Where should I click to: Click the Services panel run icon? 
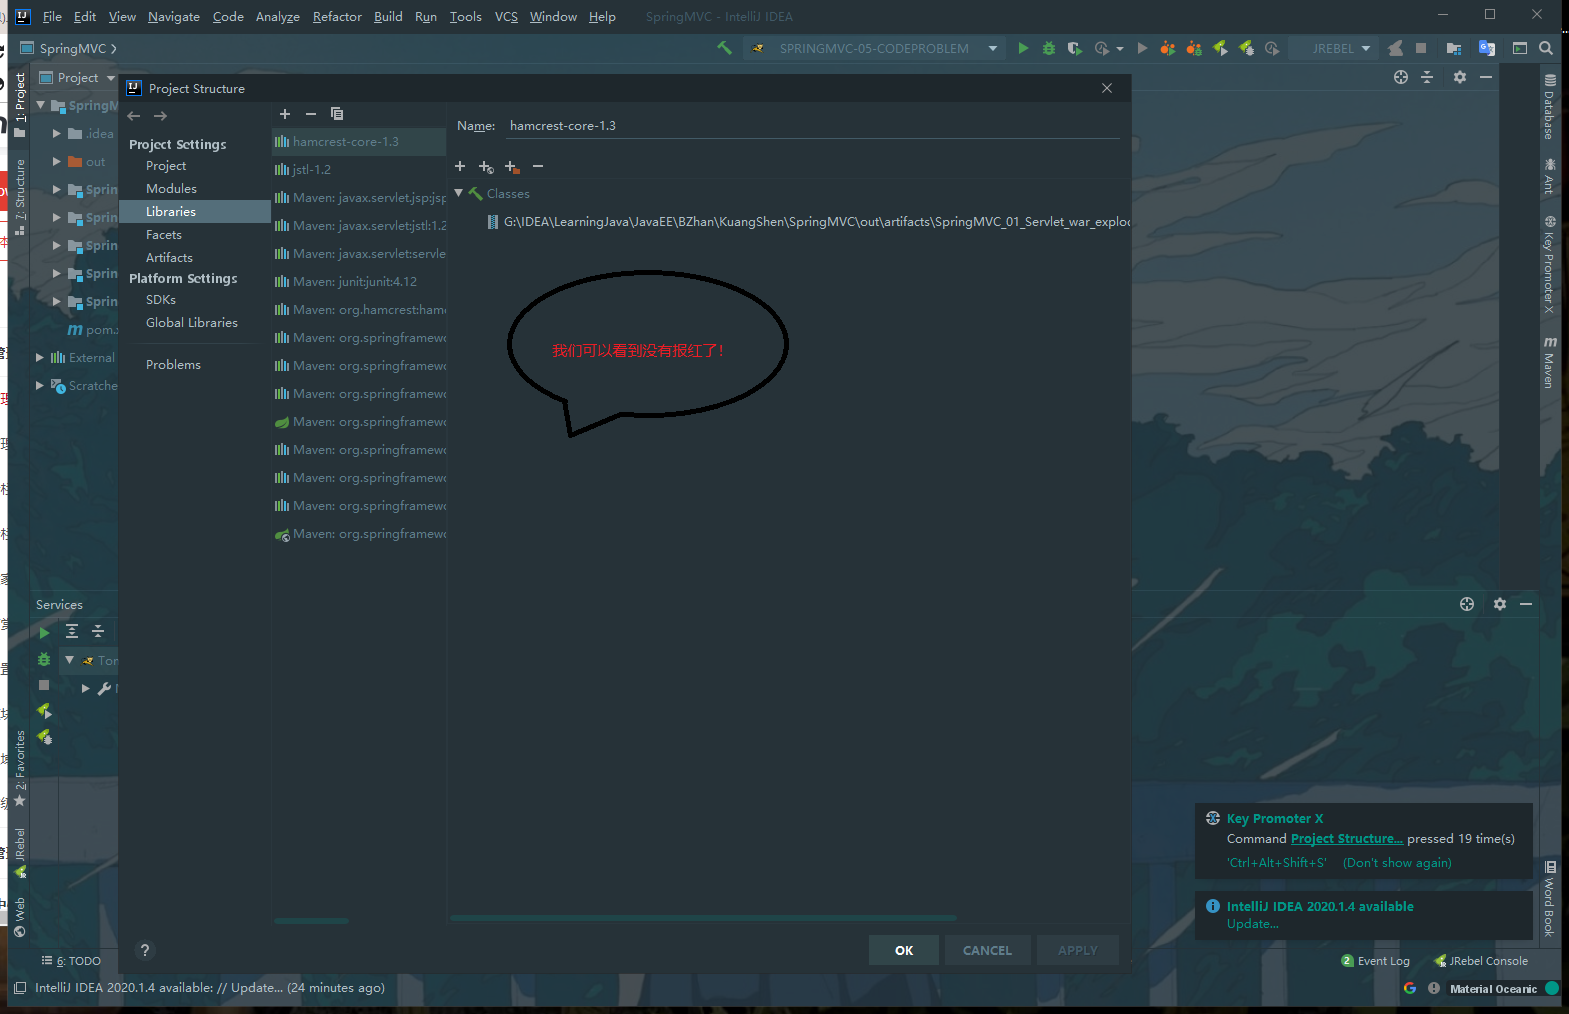coord(44,632)
